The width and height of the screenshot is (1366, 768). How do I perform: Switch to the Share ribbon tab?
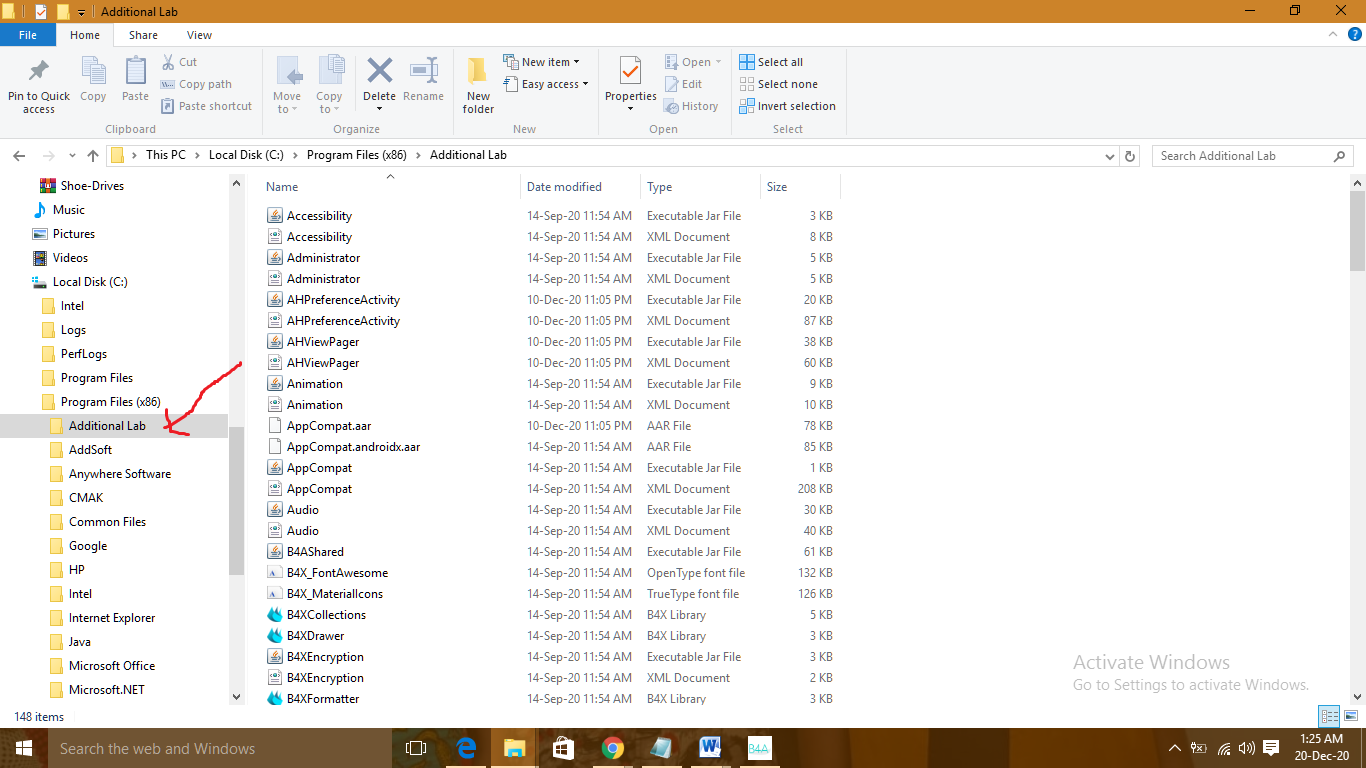143,35
